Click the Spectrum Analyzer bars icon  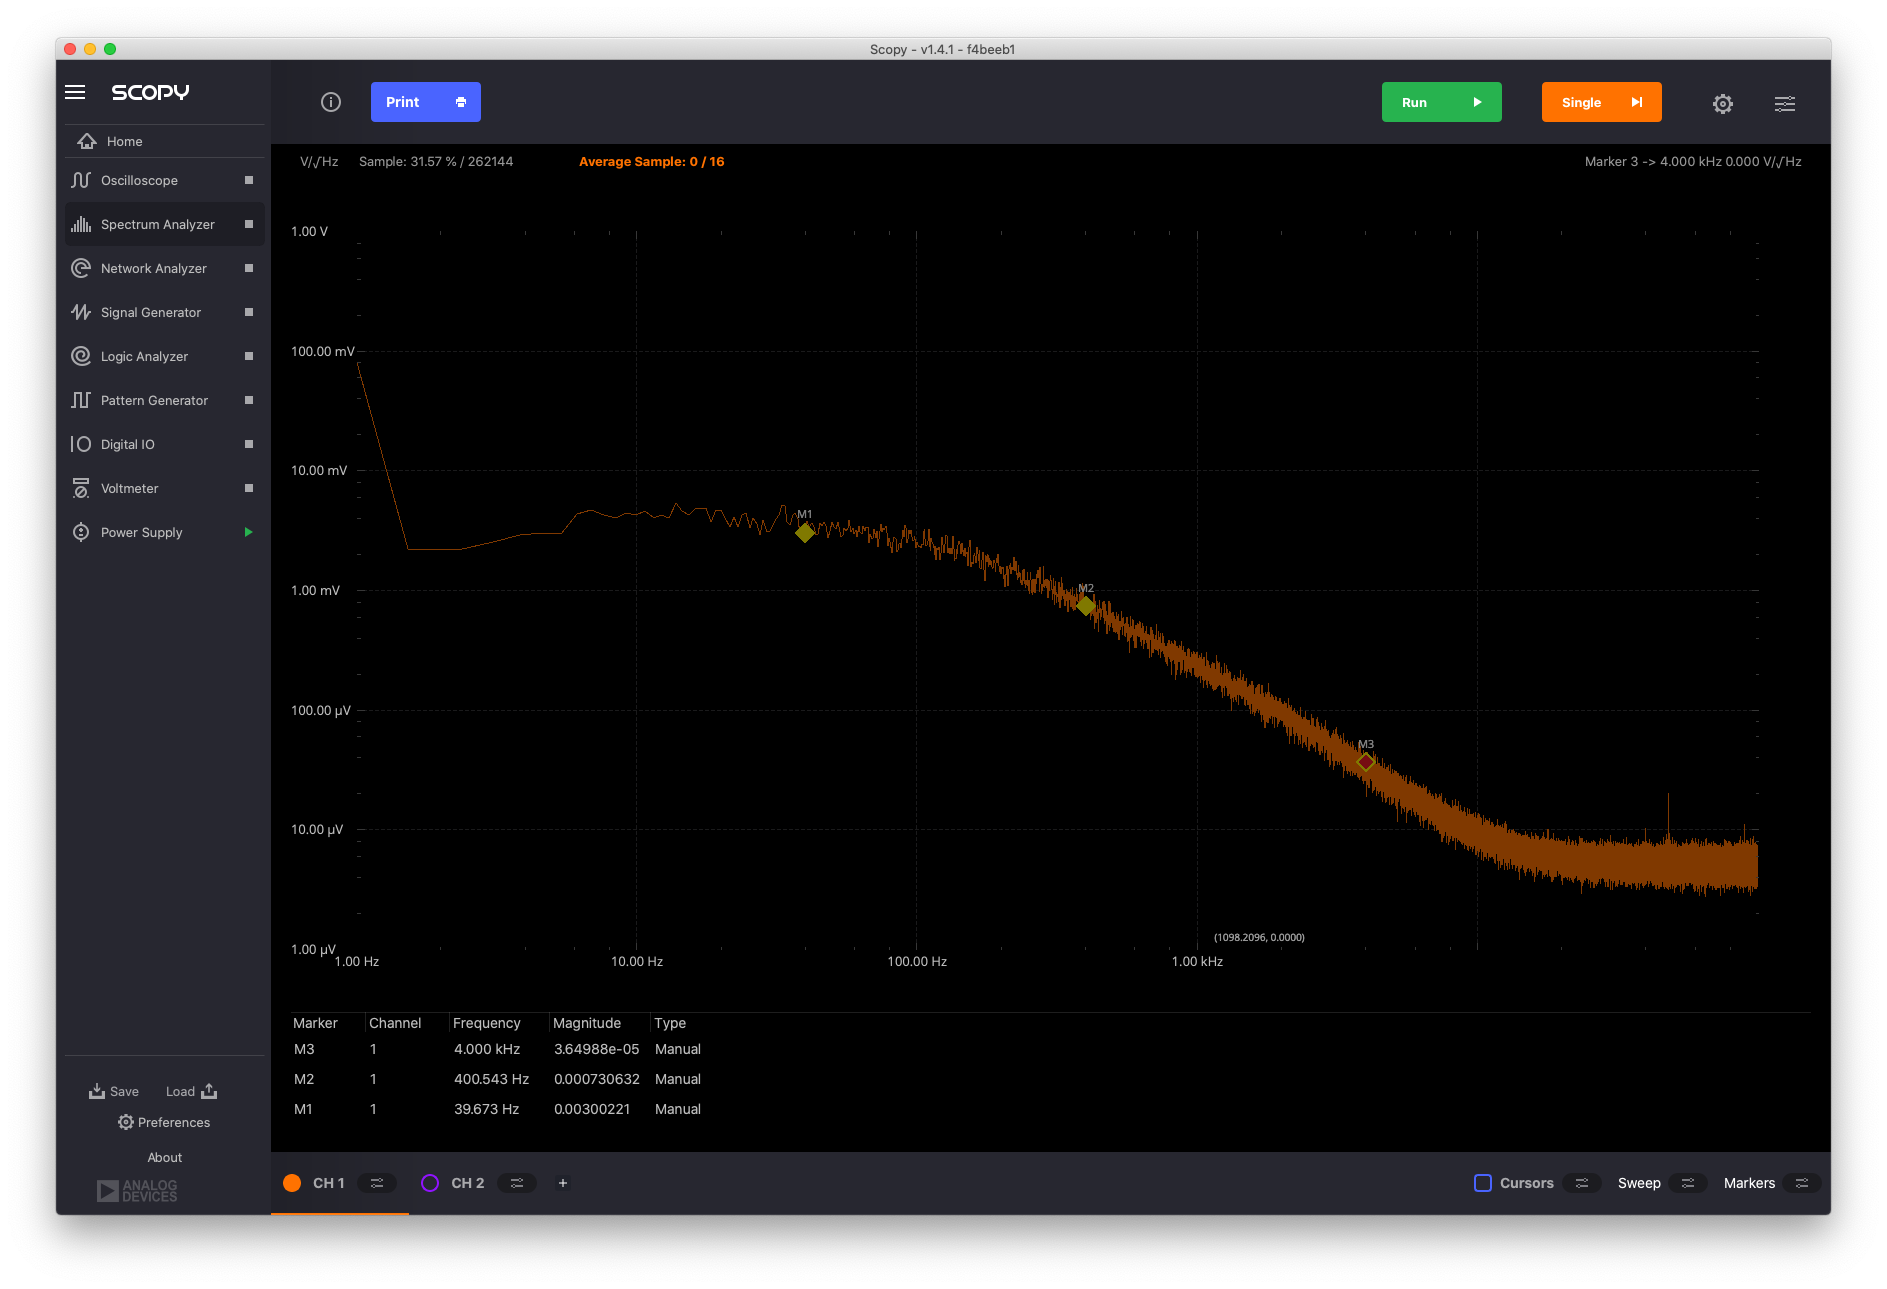pos(81,224)
